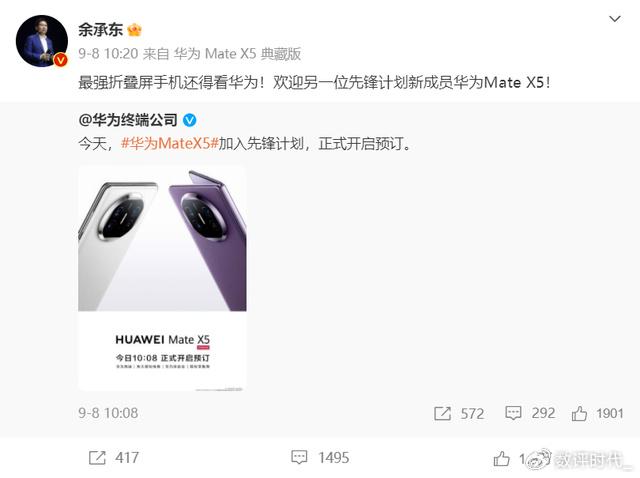Click the blue verified badge of 华为终端公司

coord(189,120)
